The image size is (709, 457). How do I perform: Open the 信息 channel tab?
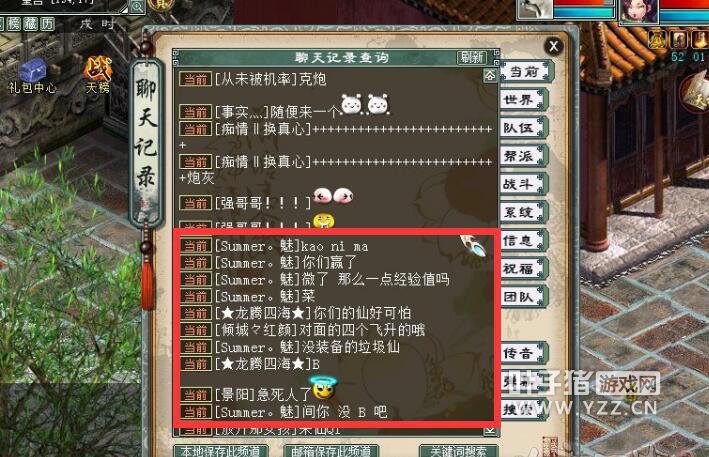point(524,241)
